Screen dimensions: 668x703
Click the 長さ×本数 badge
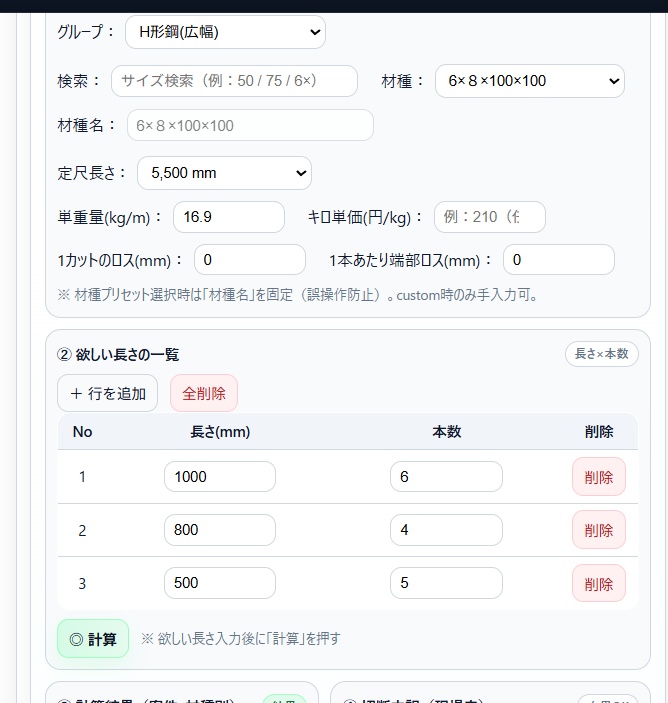pos(602,354)
